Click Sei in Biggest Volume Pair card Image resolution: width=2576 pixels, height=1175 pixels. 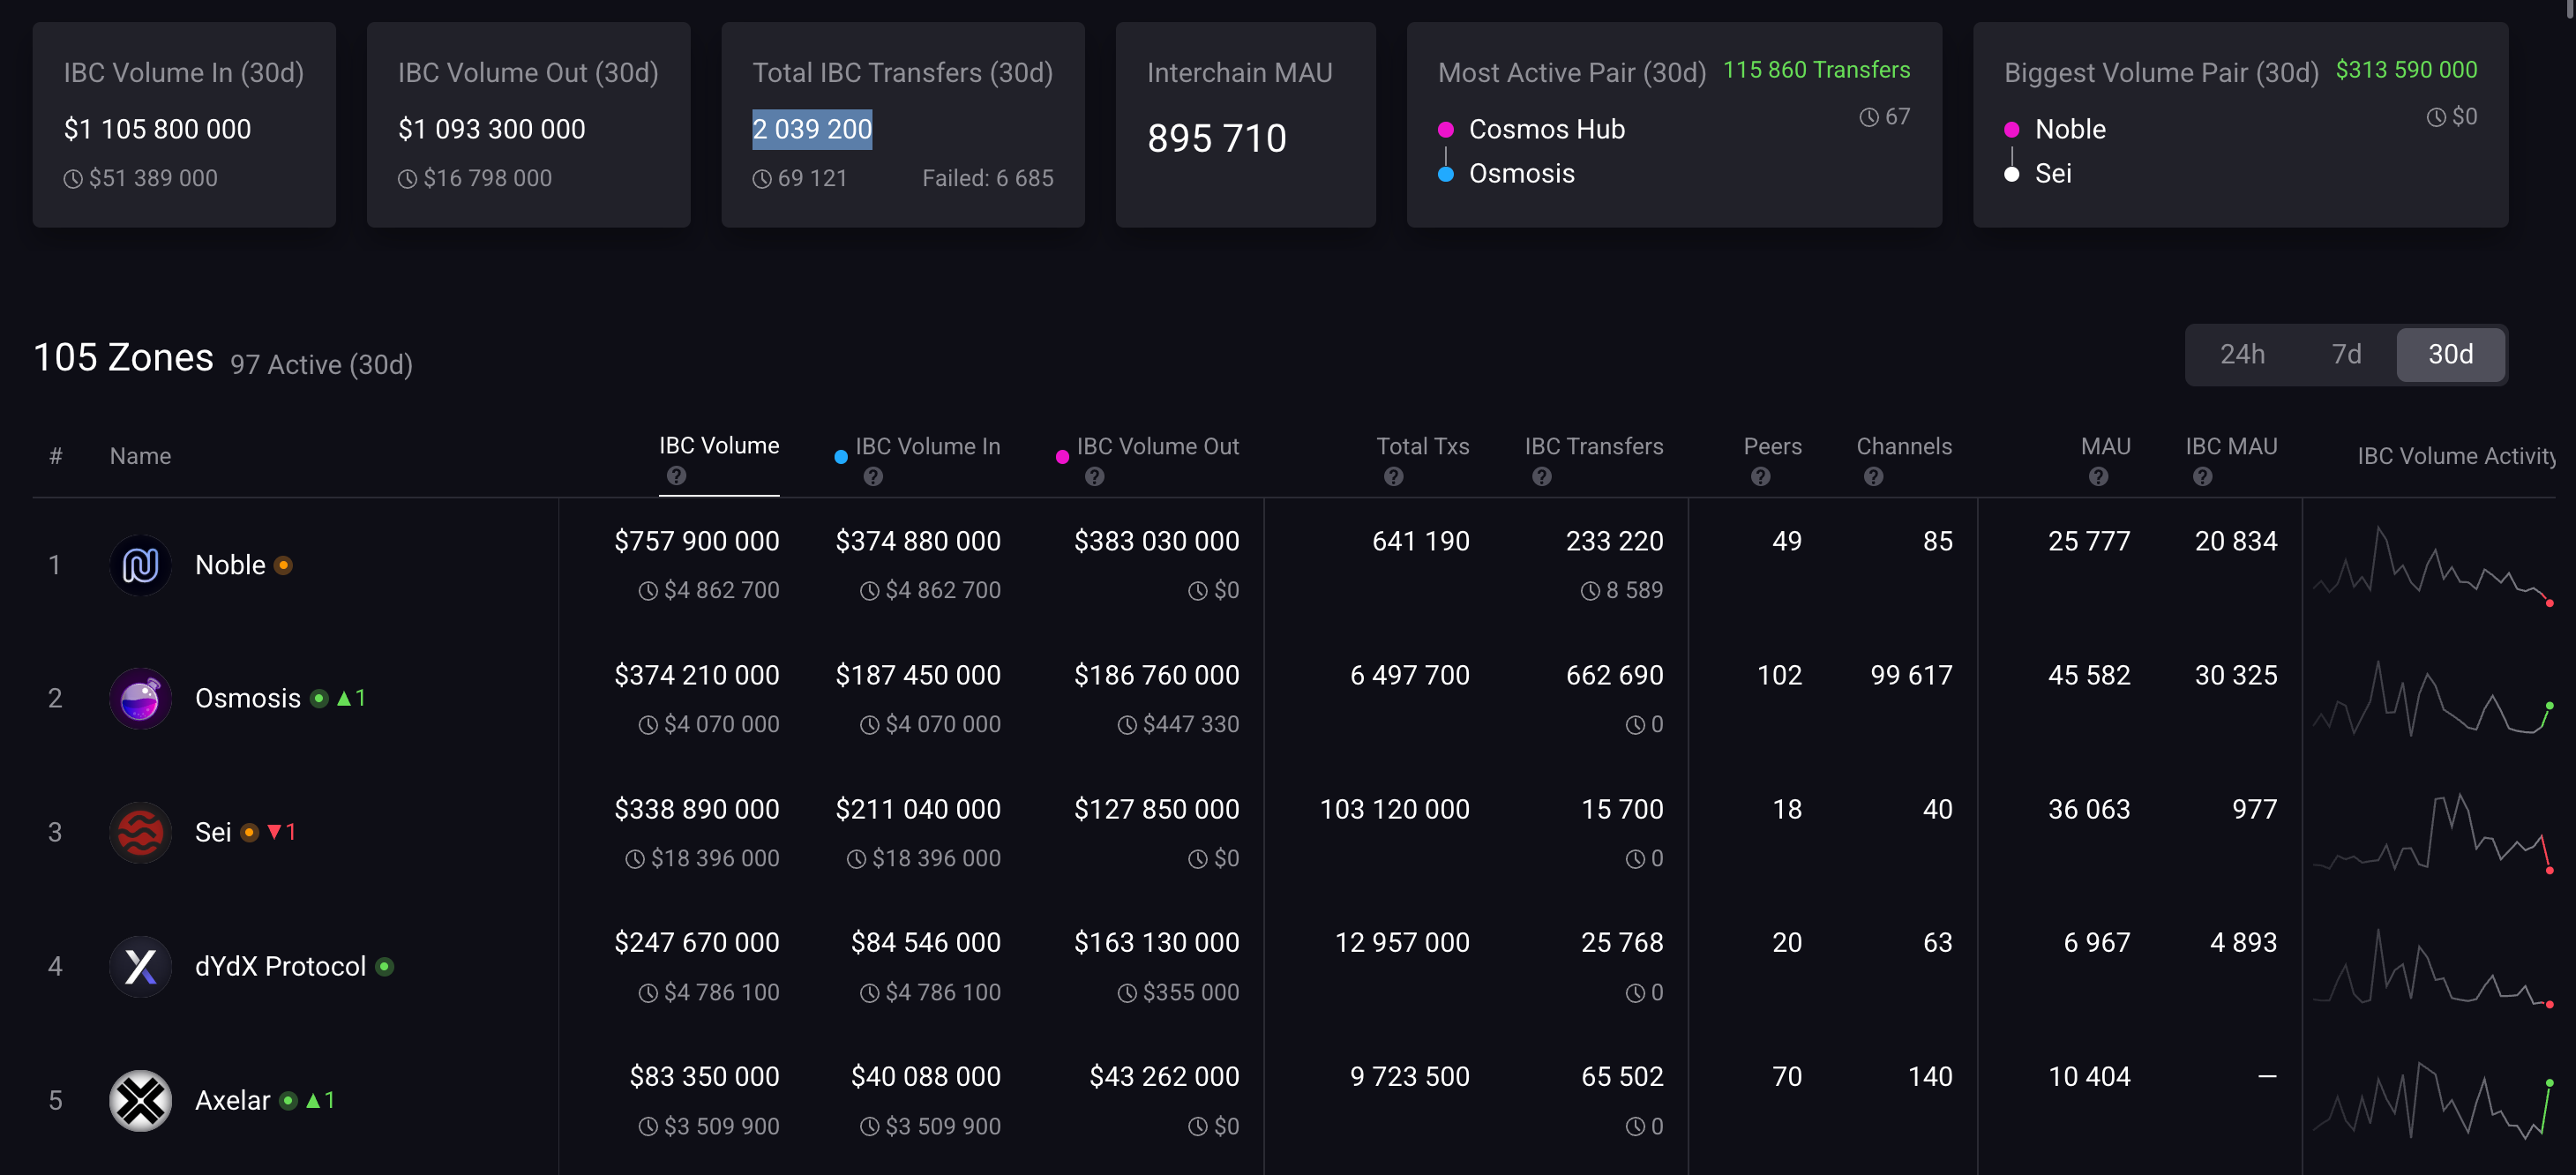pyautogui.click(x=2053, y=173)
